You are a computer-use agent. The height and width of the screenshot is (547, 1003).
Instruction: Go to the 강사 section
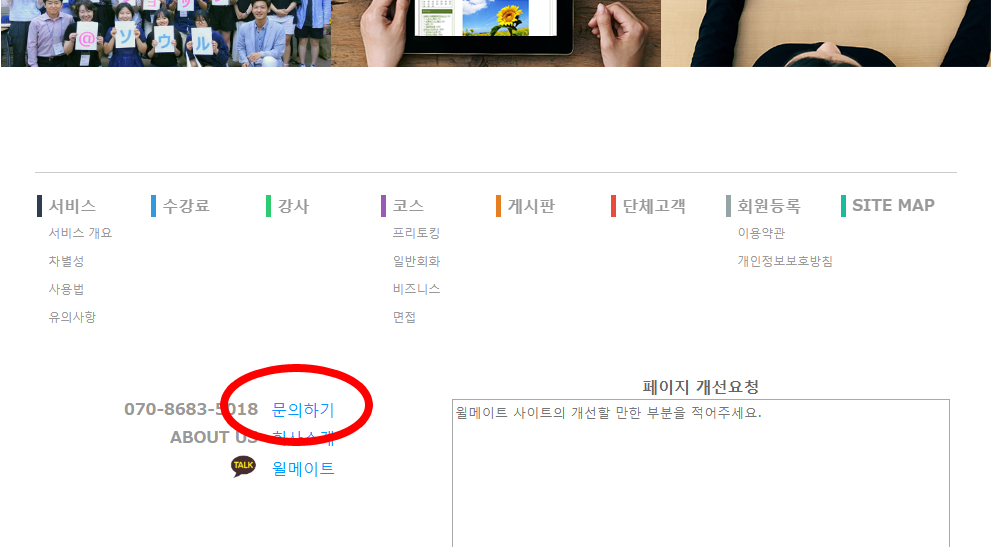point(294,206)
